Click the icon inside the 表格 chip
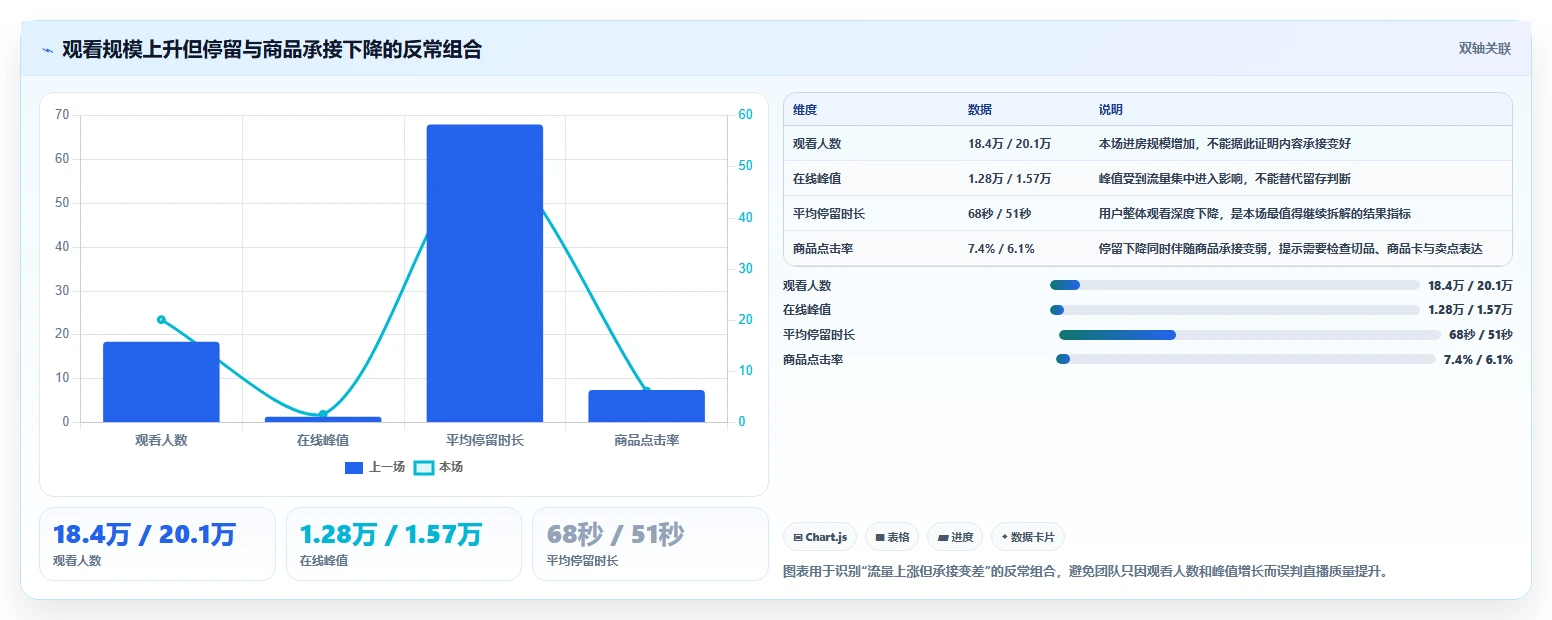Image resolution: width=1552 pixels, height=620 pixels. (880, 538)
